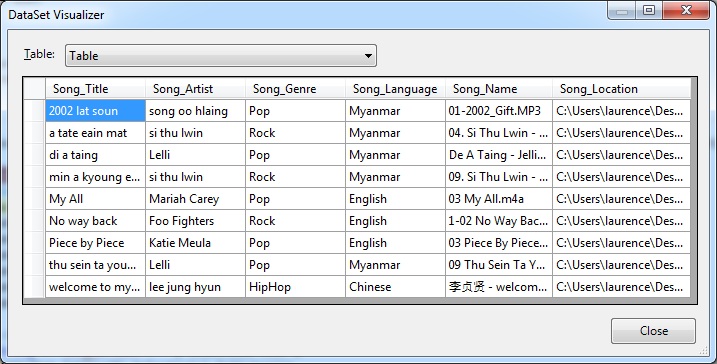Click the 'Foo Fighters' artist cell
This screenshot has height=364, width=717.
point(195,220)
